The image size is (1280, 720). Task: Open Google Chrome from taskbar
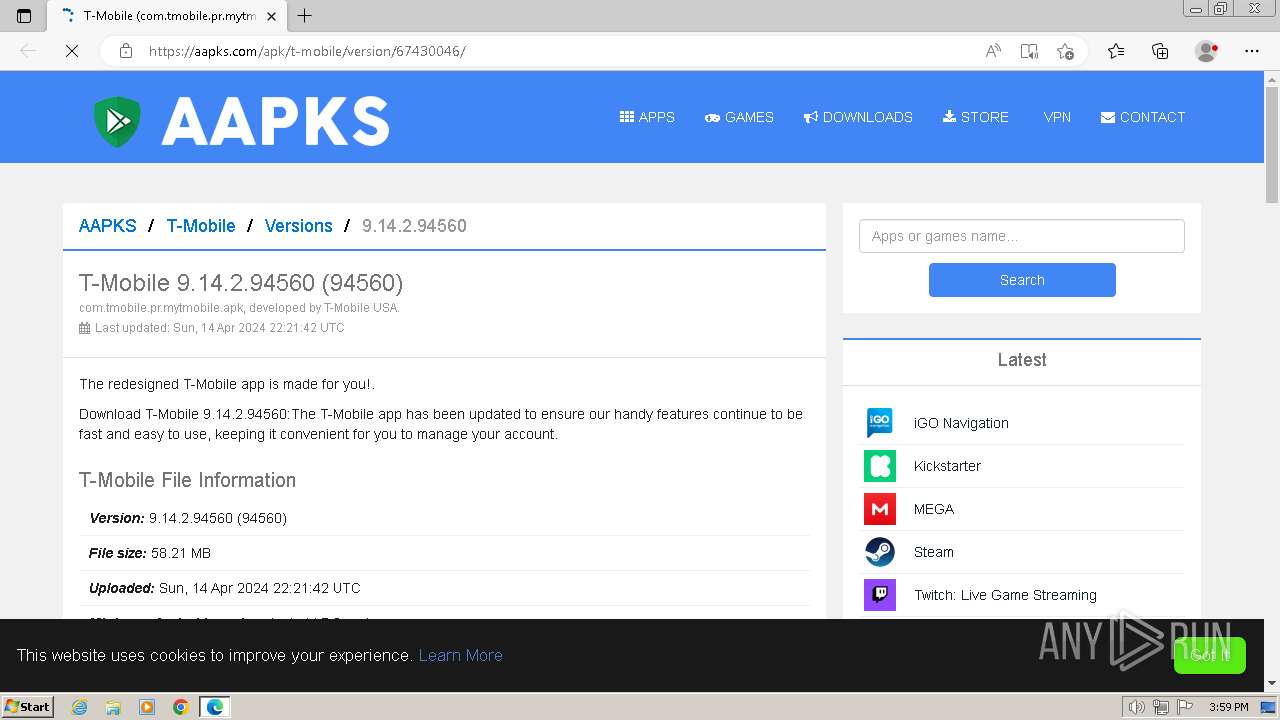point(181,707)
